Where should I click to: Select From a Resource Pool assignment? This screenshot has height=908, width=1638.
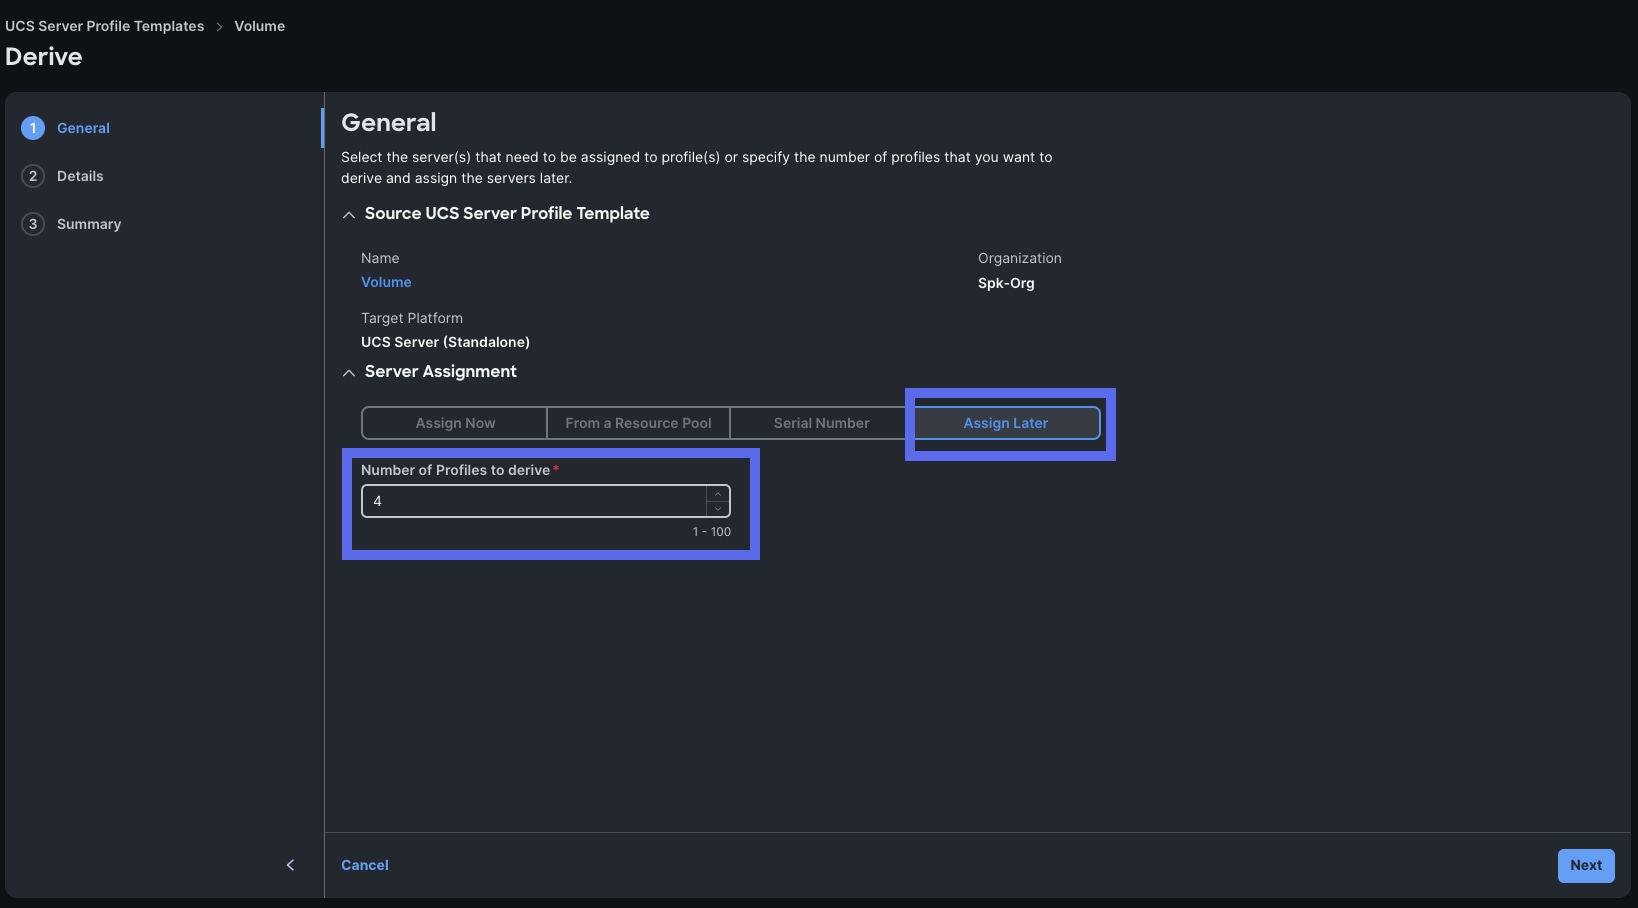pos(637,423)
